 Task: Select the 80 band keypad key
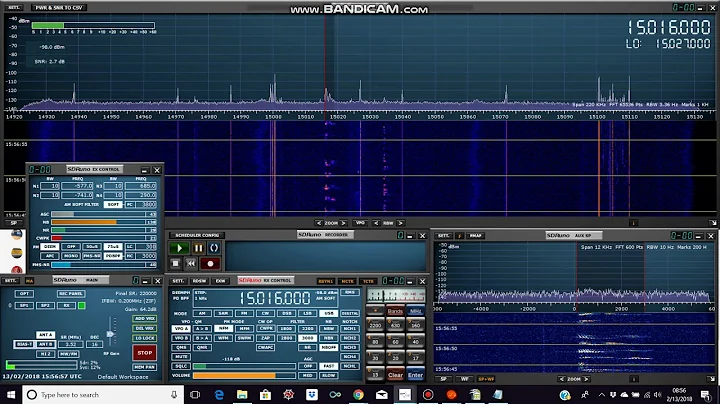click(x=375, y=341)
